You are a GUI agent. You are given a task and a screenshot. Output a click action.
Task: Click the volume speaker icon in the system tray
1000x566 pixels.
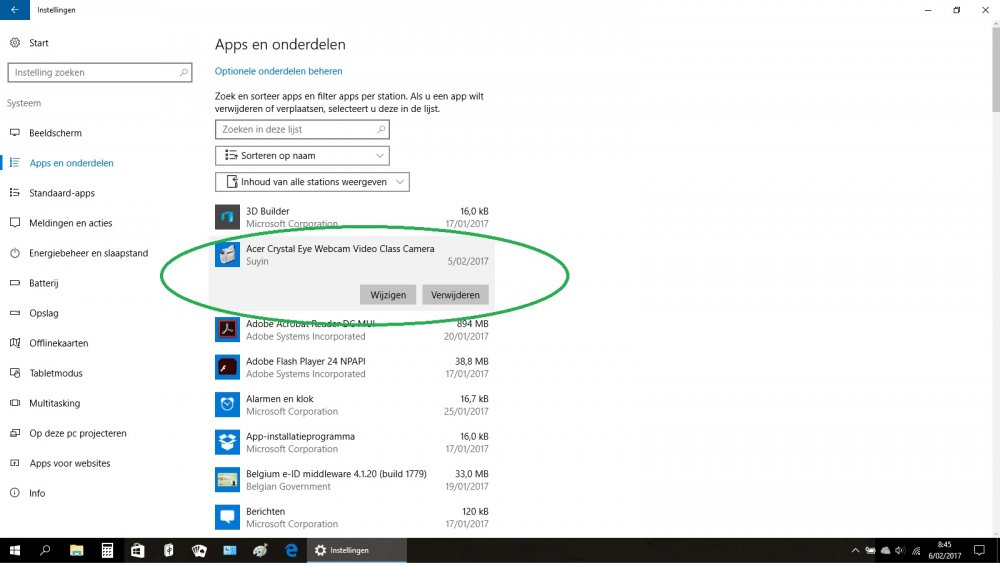(x=900, y=550)
